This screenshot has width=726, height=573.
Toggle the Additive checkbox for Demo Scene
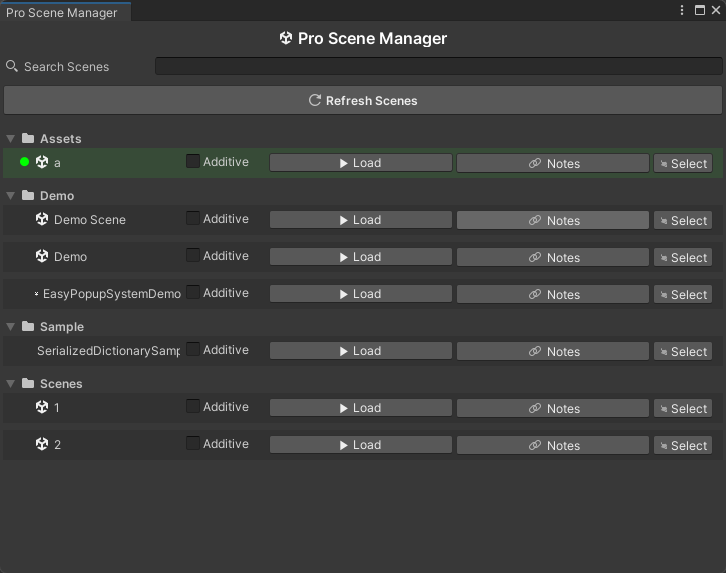point(193,218)
